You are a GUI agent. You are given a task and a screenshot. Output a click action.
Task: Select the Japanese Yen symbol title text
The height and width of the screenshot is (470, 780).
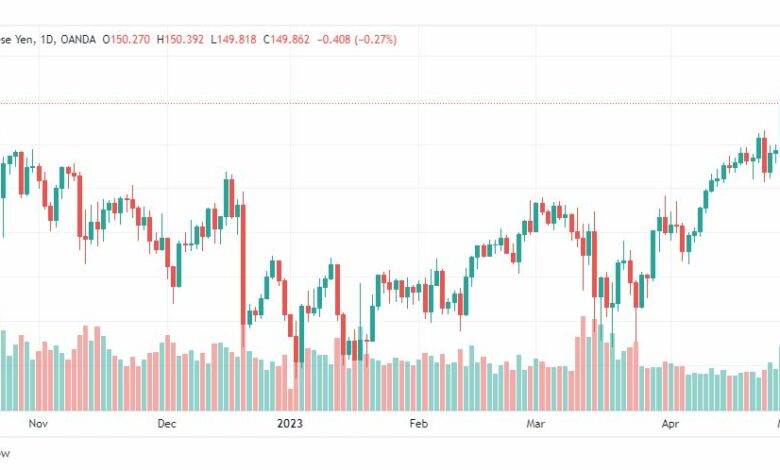pyautogui.click(x=16, y=39)
